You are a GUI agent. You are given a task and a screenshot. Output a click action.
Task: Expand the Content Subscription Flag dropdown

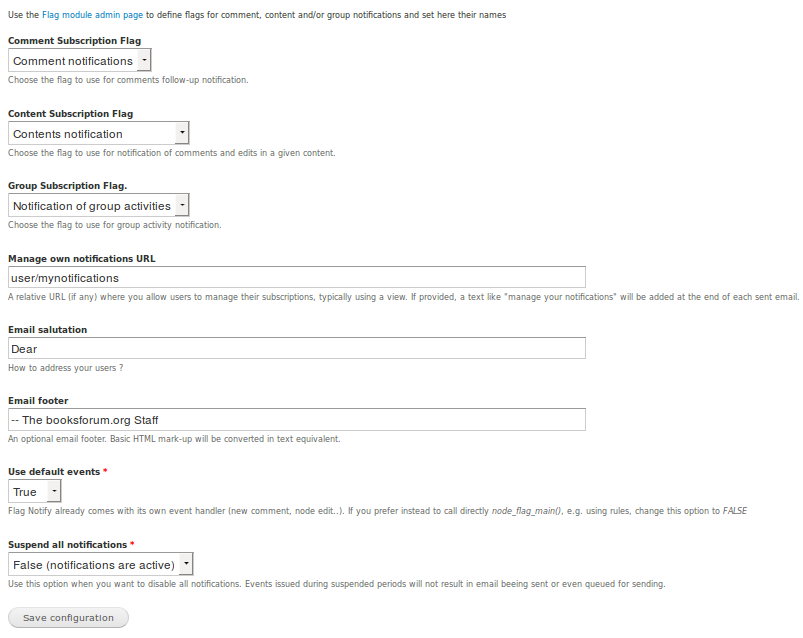pyautogui.click(x=98, y=133)
